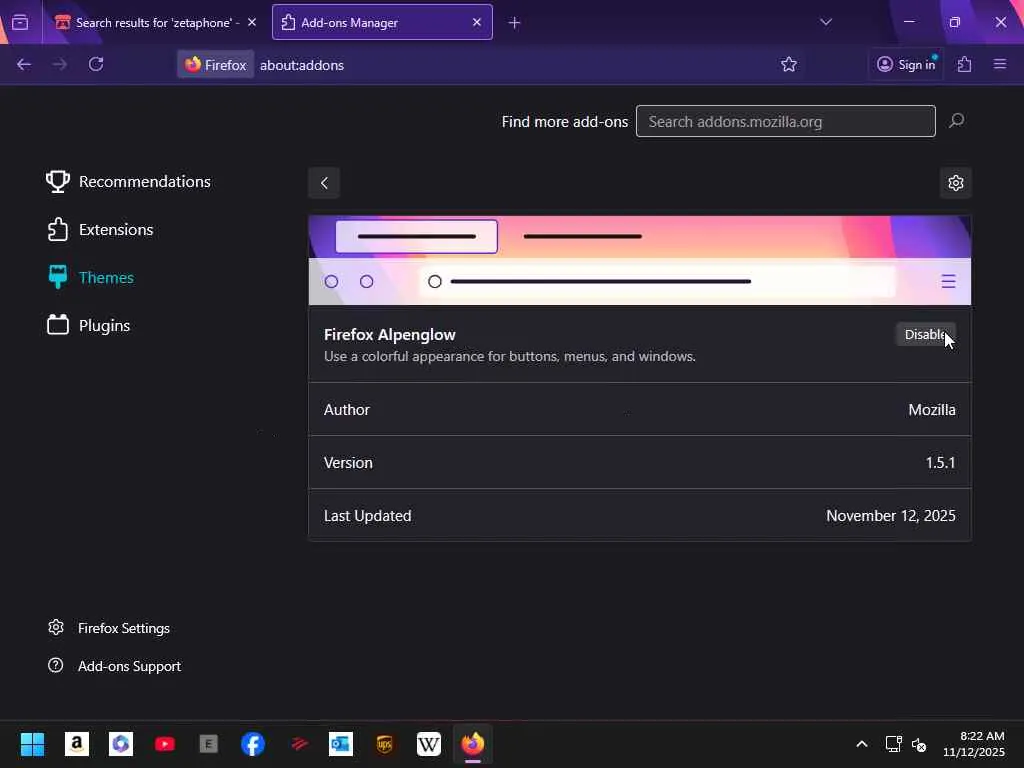Open Add-ons Support link
The image size is (1024, 768).
(115, 666)
